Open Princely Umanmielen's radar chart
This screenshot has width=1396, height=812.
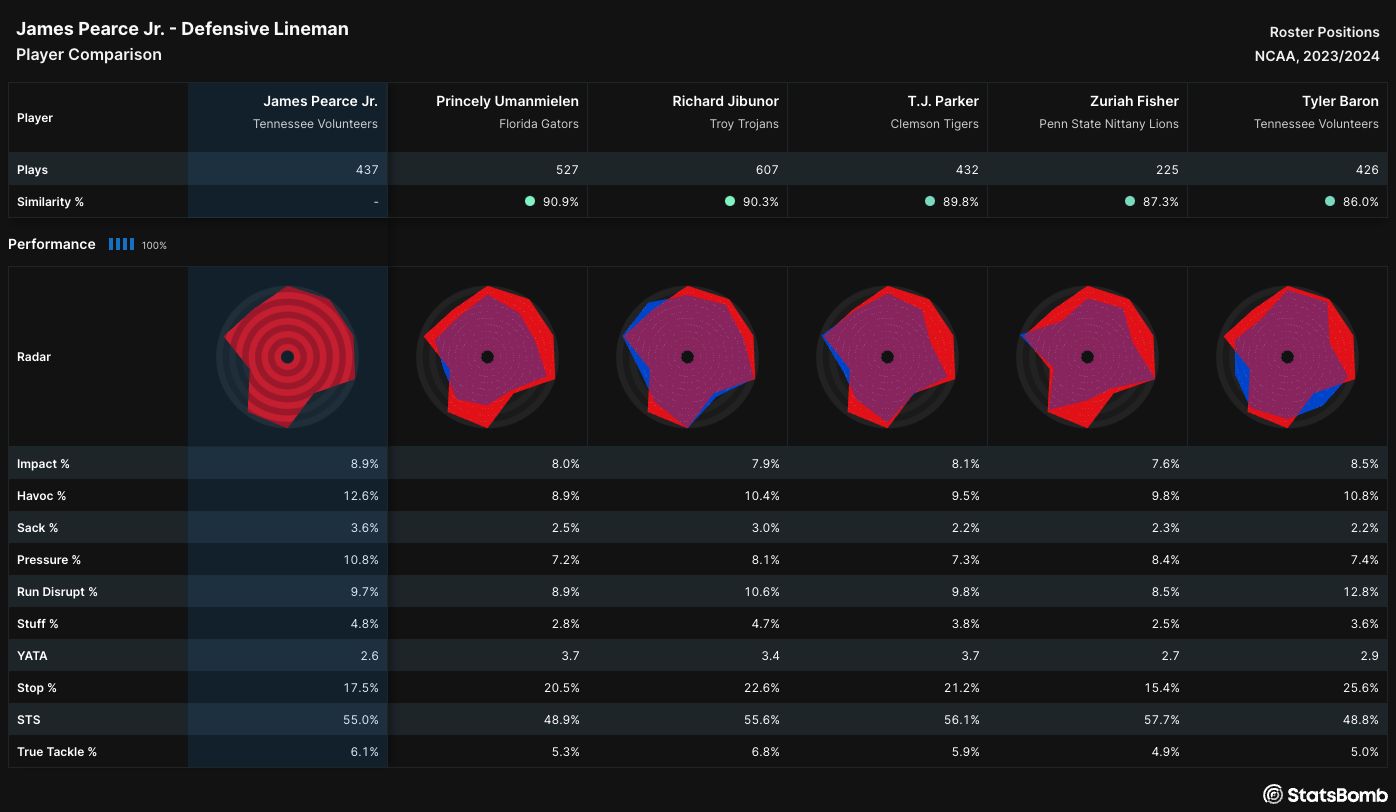488,357
